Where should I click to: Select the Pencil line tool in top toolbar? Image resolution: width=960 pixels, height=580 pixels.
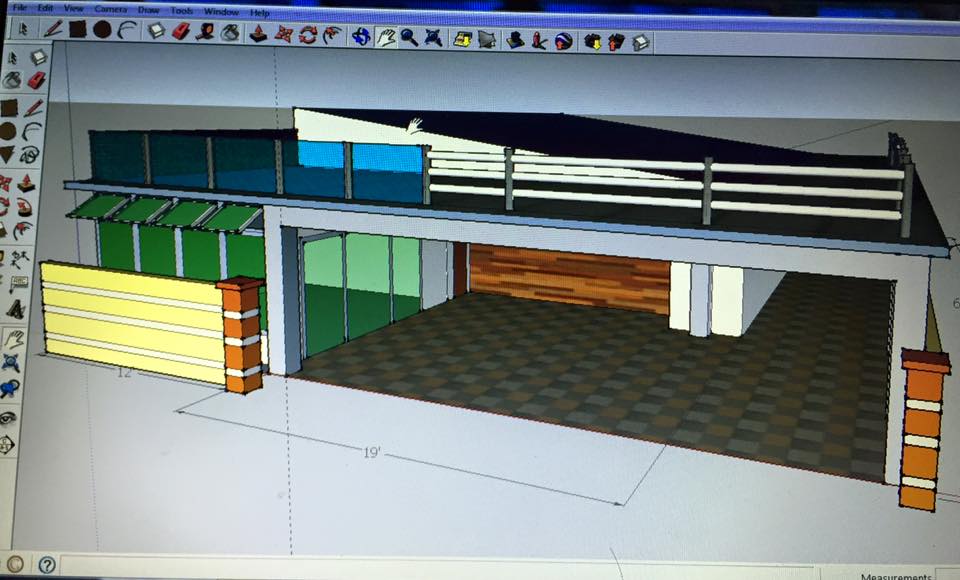click(x=53, y=29)
